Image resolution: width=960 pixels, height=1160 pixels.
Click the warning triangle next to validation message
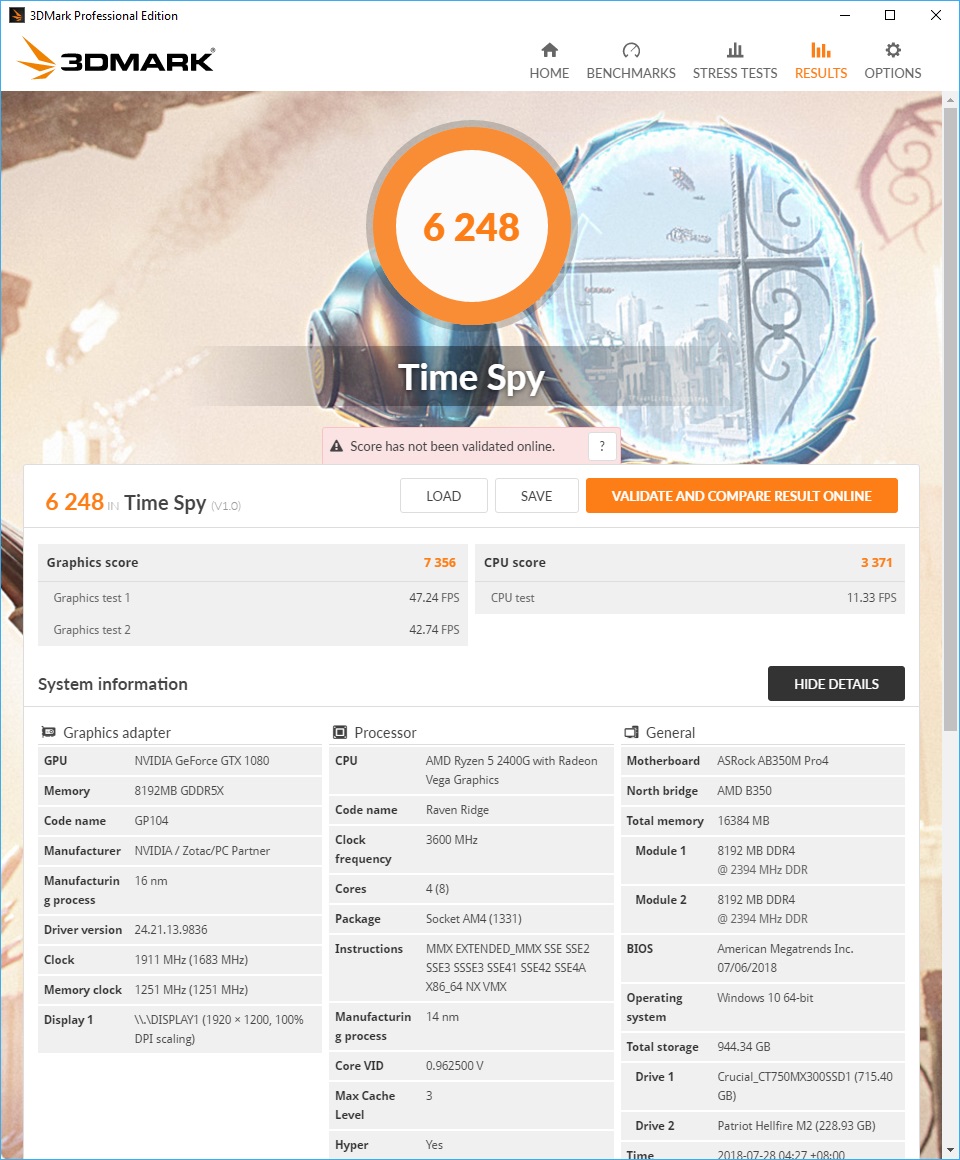pyautogui.click(x=337, y=446)
